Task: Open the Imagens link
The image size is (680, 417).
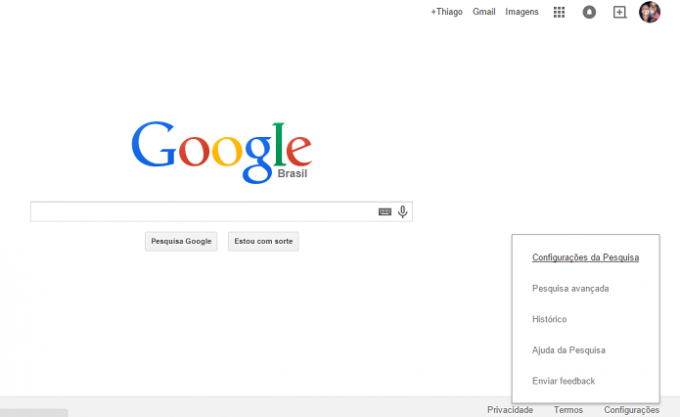Action: coord(522,12)
